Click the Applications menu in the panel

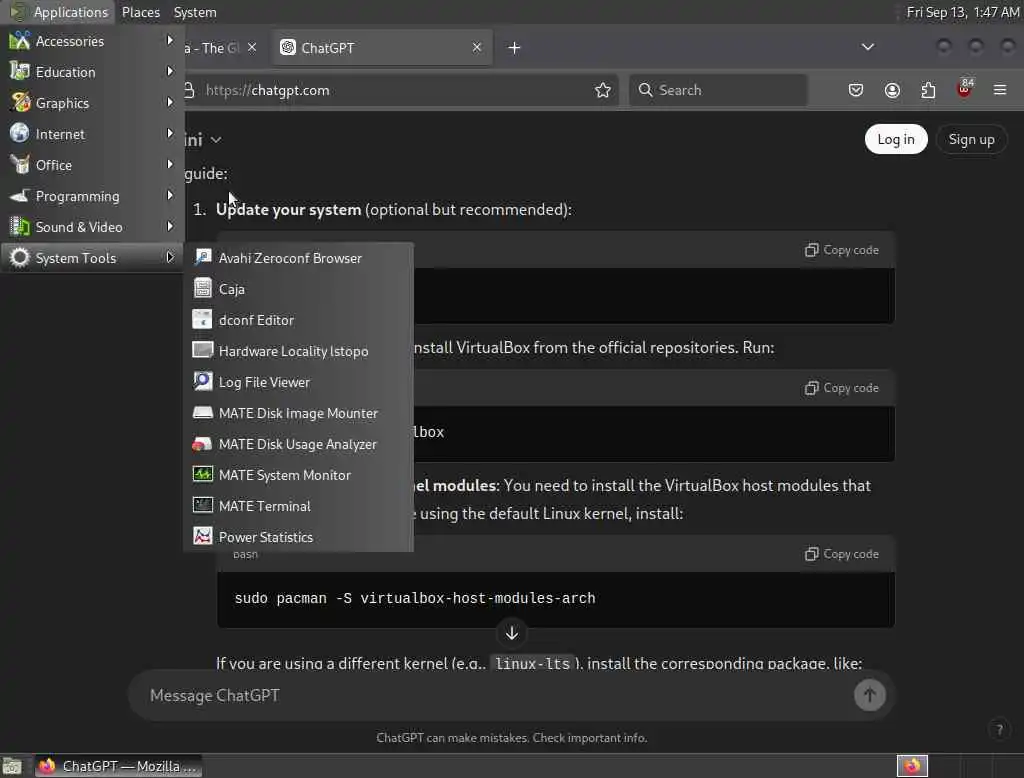tap(59, 12)
